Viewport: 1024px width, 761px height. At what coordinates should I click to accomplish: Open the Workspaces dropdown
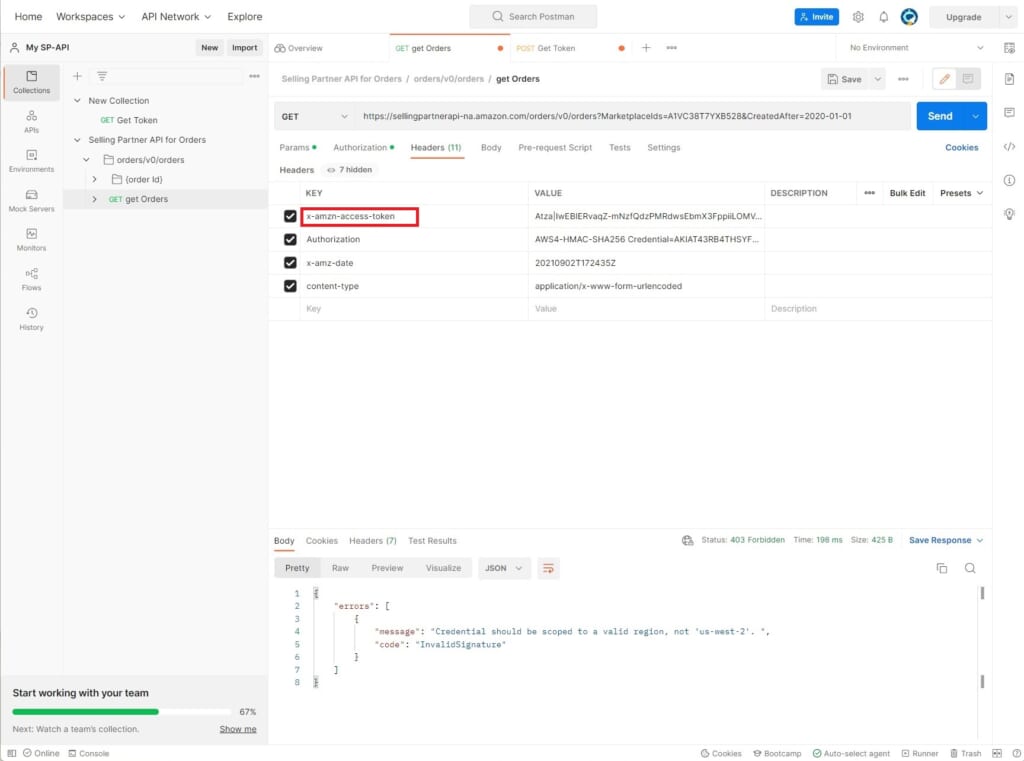tap(90, 17)
